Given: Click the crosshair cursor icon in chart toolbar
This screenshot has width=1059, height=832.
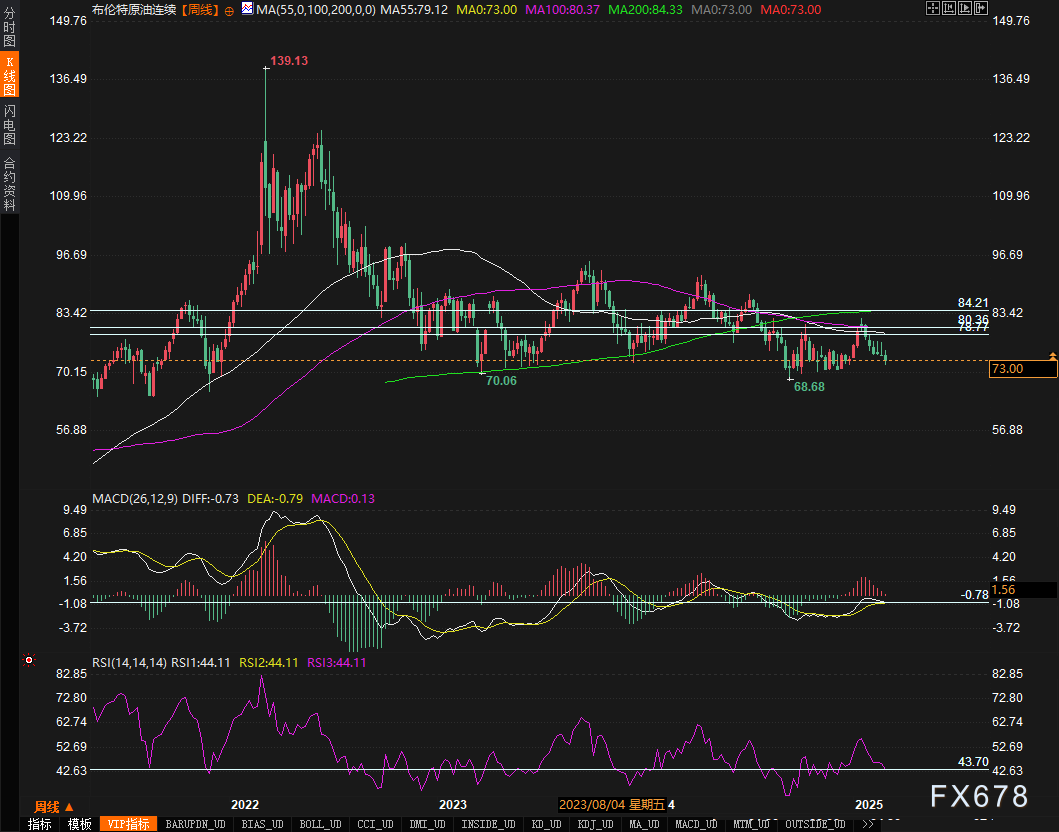Looking at the screenshot, I should pos(933,9).
